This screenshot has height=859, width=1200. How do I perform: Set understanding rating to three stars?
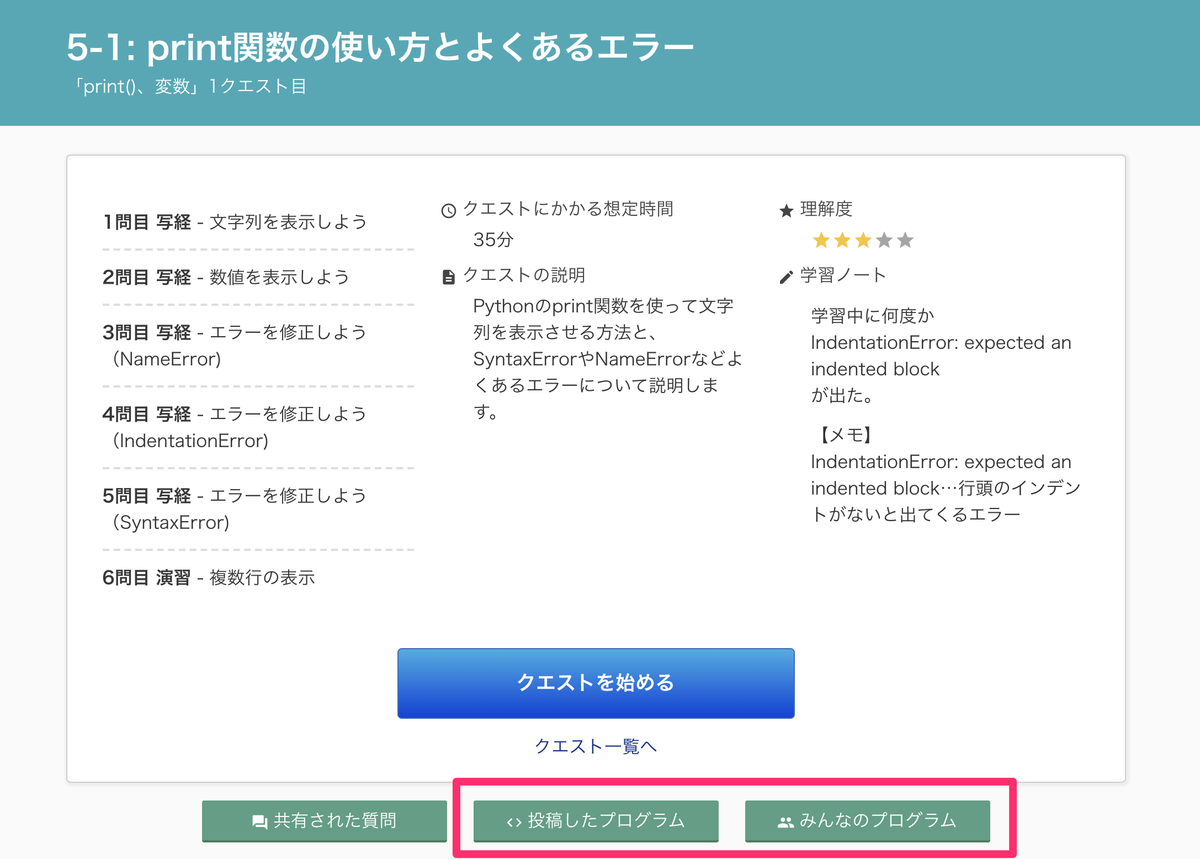coord(863,240)
